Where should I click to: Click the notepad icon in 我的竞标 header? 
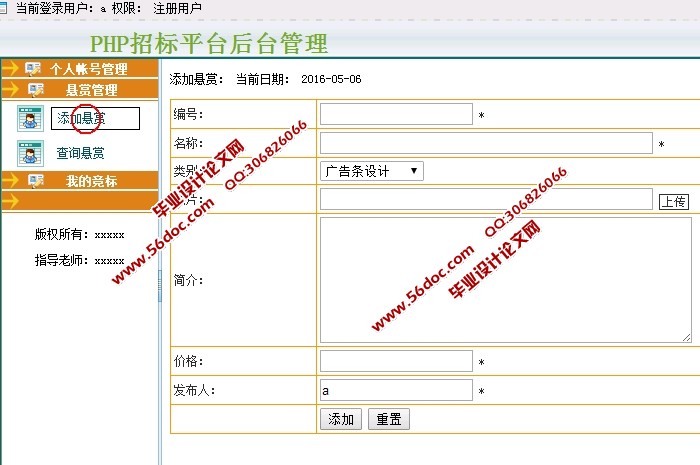point(37,181)
